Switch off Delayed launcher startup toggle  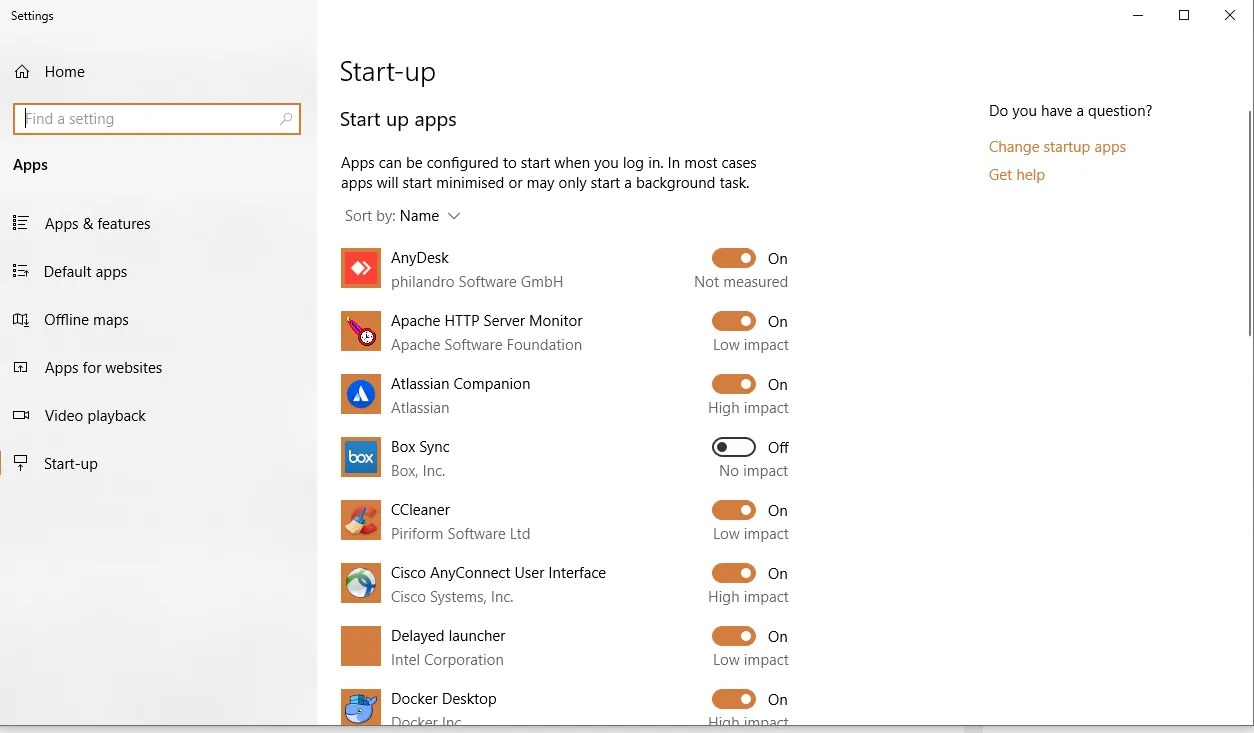click(734, 636)
